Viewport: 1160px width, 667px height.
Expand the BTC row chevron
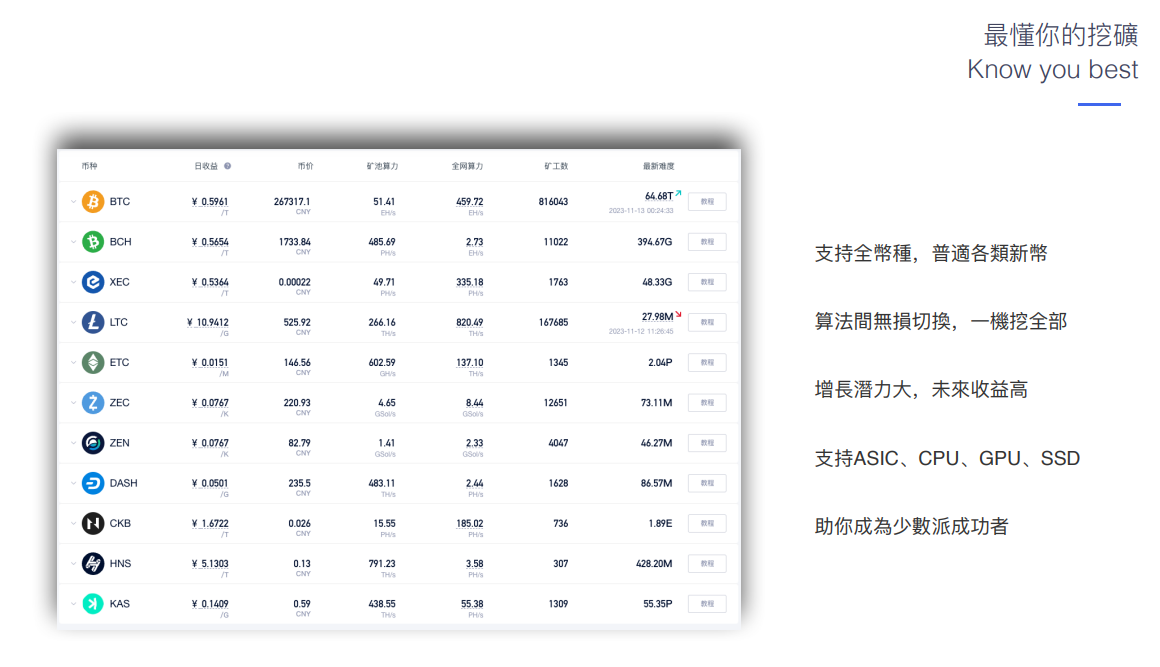click(x=72, y=202)
